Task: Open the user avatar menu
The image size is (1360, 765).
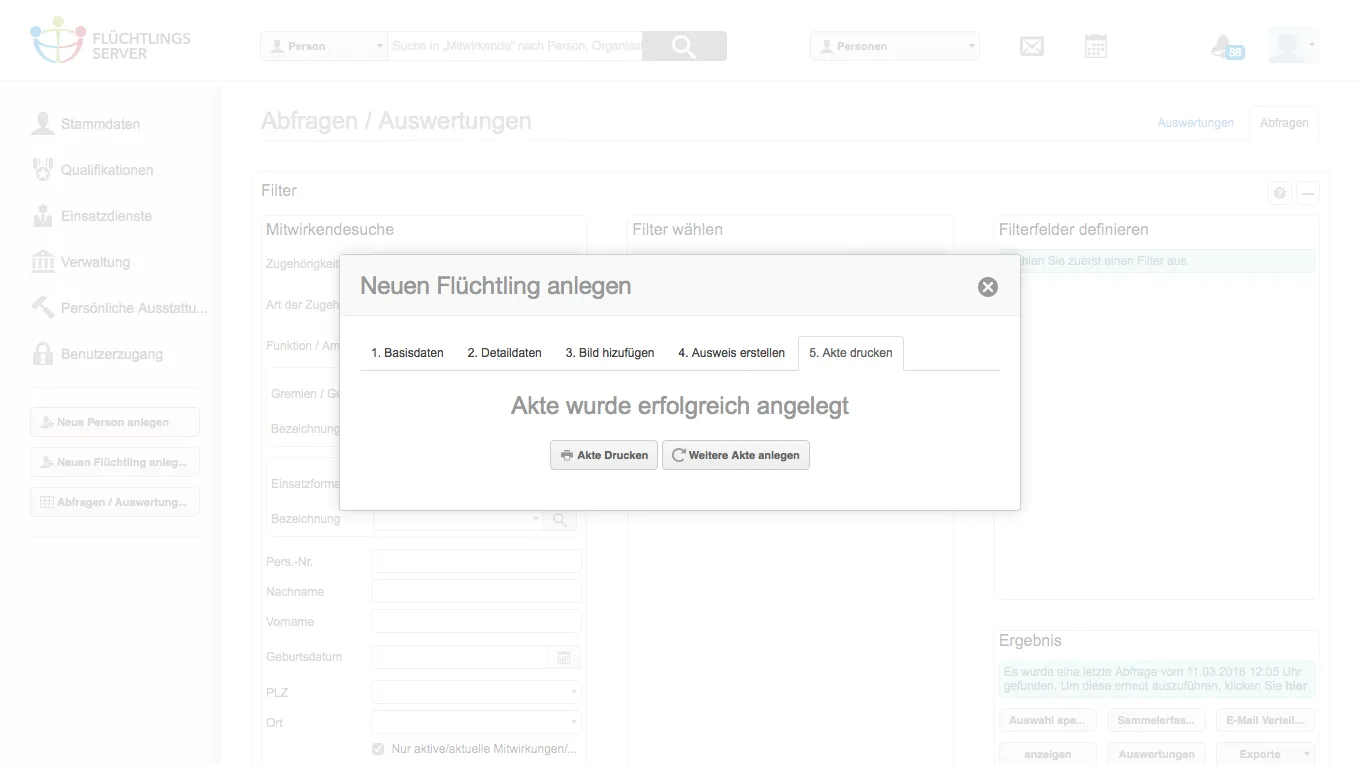Action: tap(1292, 46)
